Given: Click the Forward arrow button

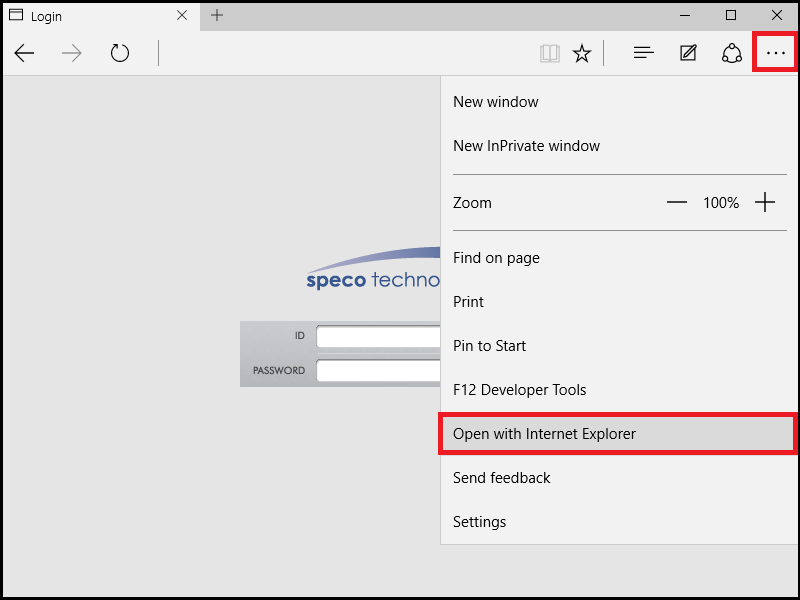Looking at the screenshot, I should [x=72, y=53].
